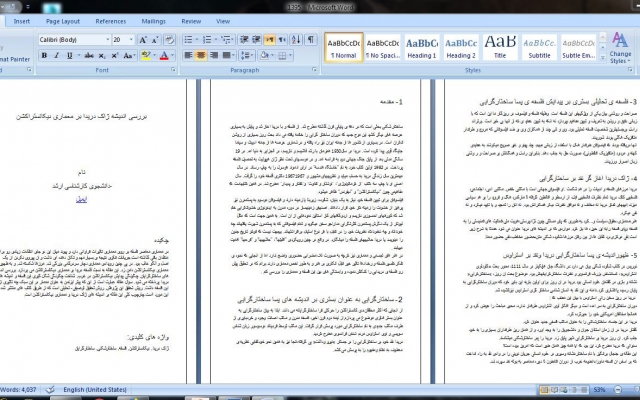
Task: Toggle Superscript formatting
Action: pyautogui.click(x=115, y=56)
